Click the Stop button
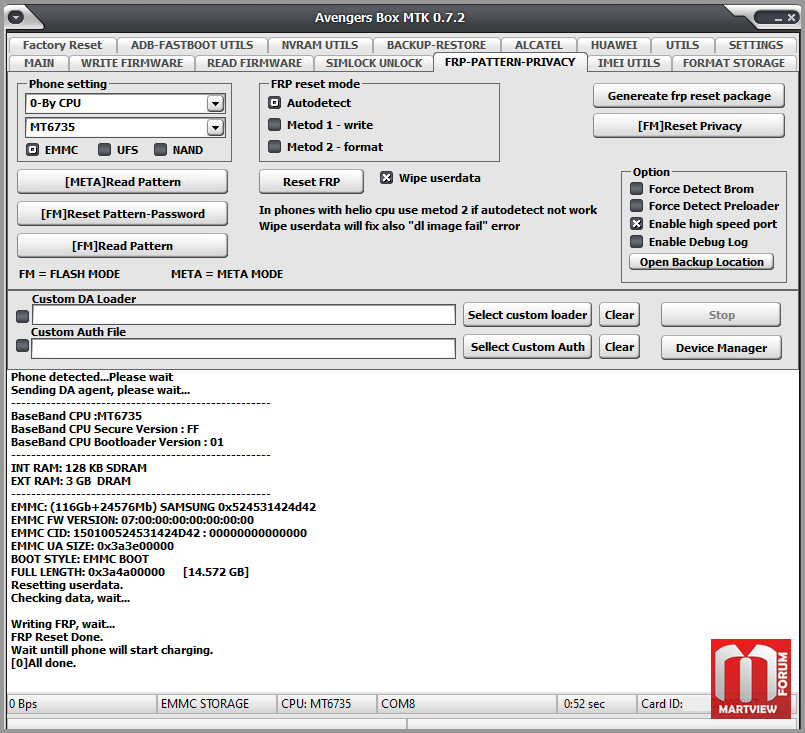Image resolution: width=805 pixels, height=733 pixels. (x=721, y=315)
